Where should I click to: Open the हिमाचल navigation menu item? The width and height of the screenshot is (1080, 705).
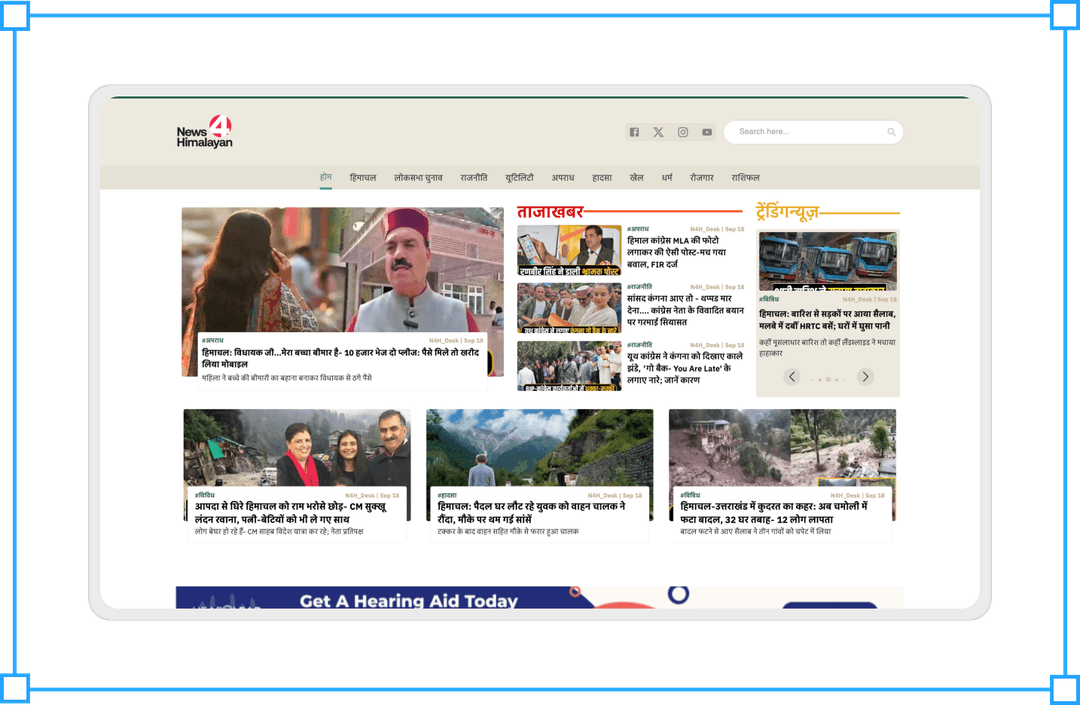click(x=363, y=177)
